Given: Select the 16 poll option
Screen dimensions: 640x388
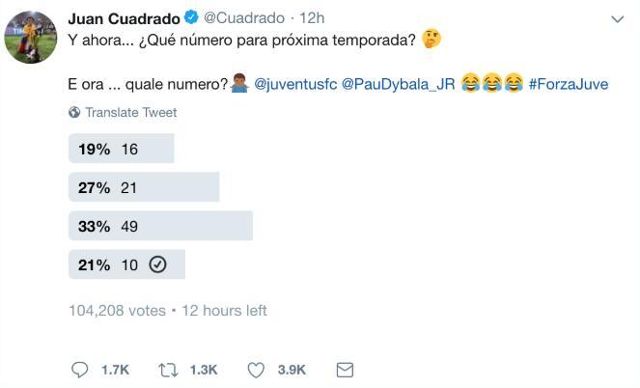Looking at the screenshot, I should pyautogui.click(x=121, y=149).
